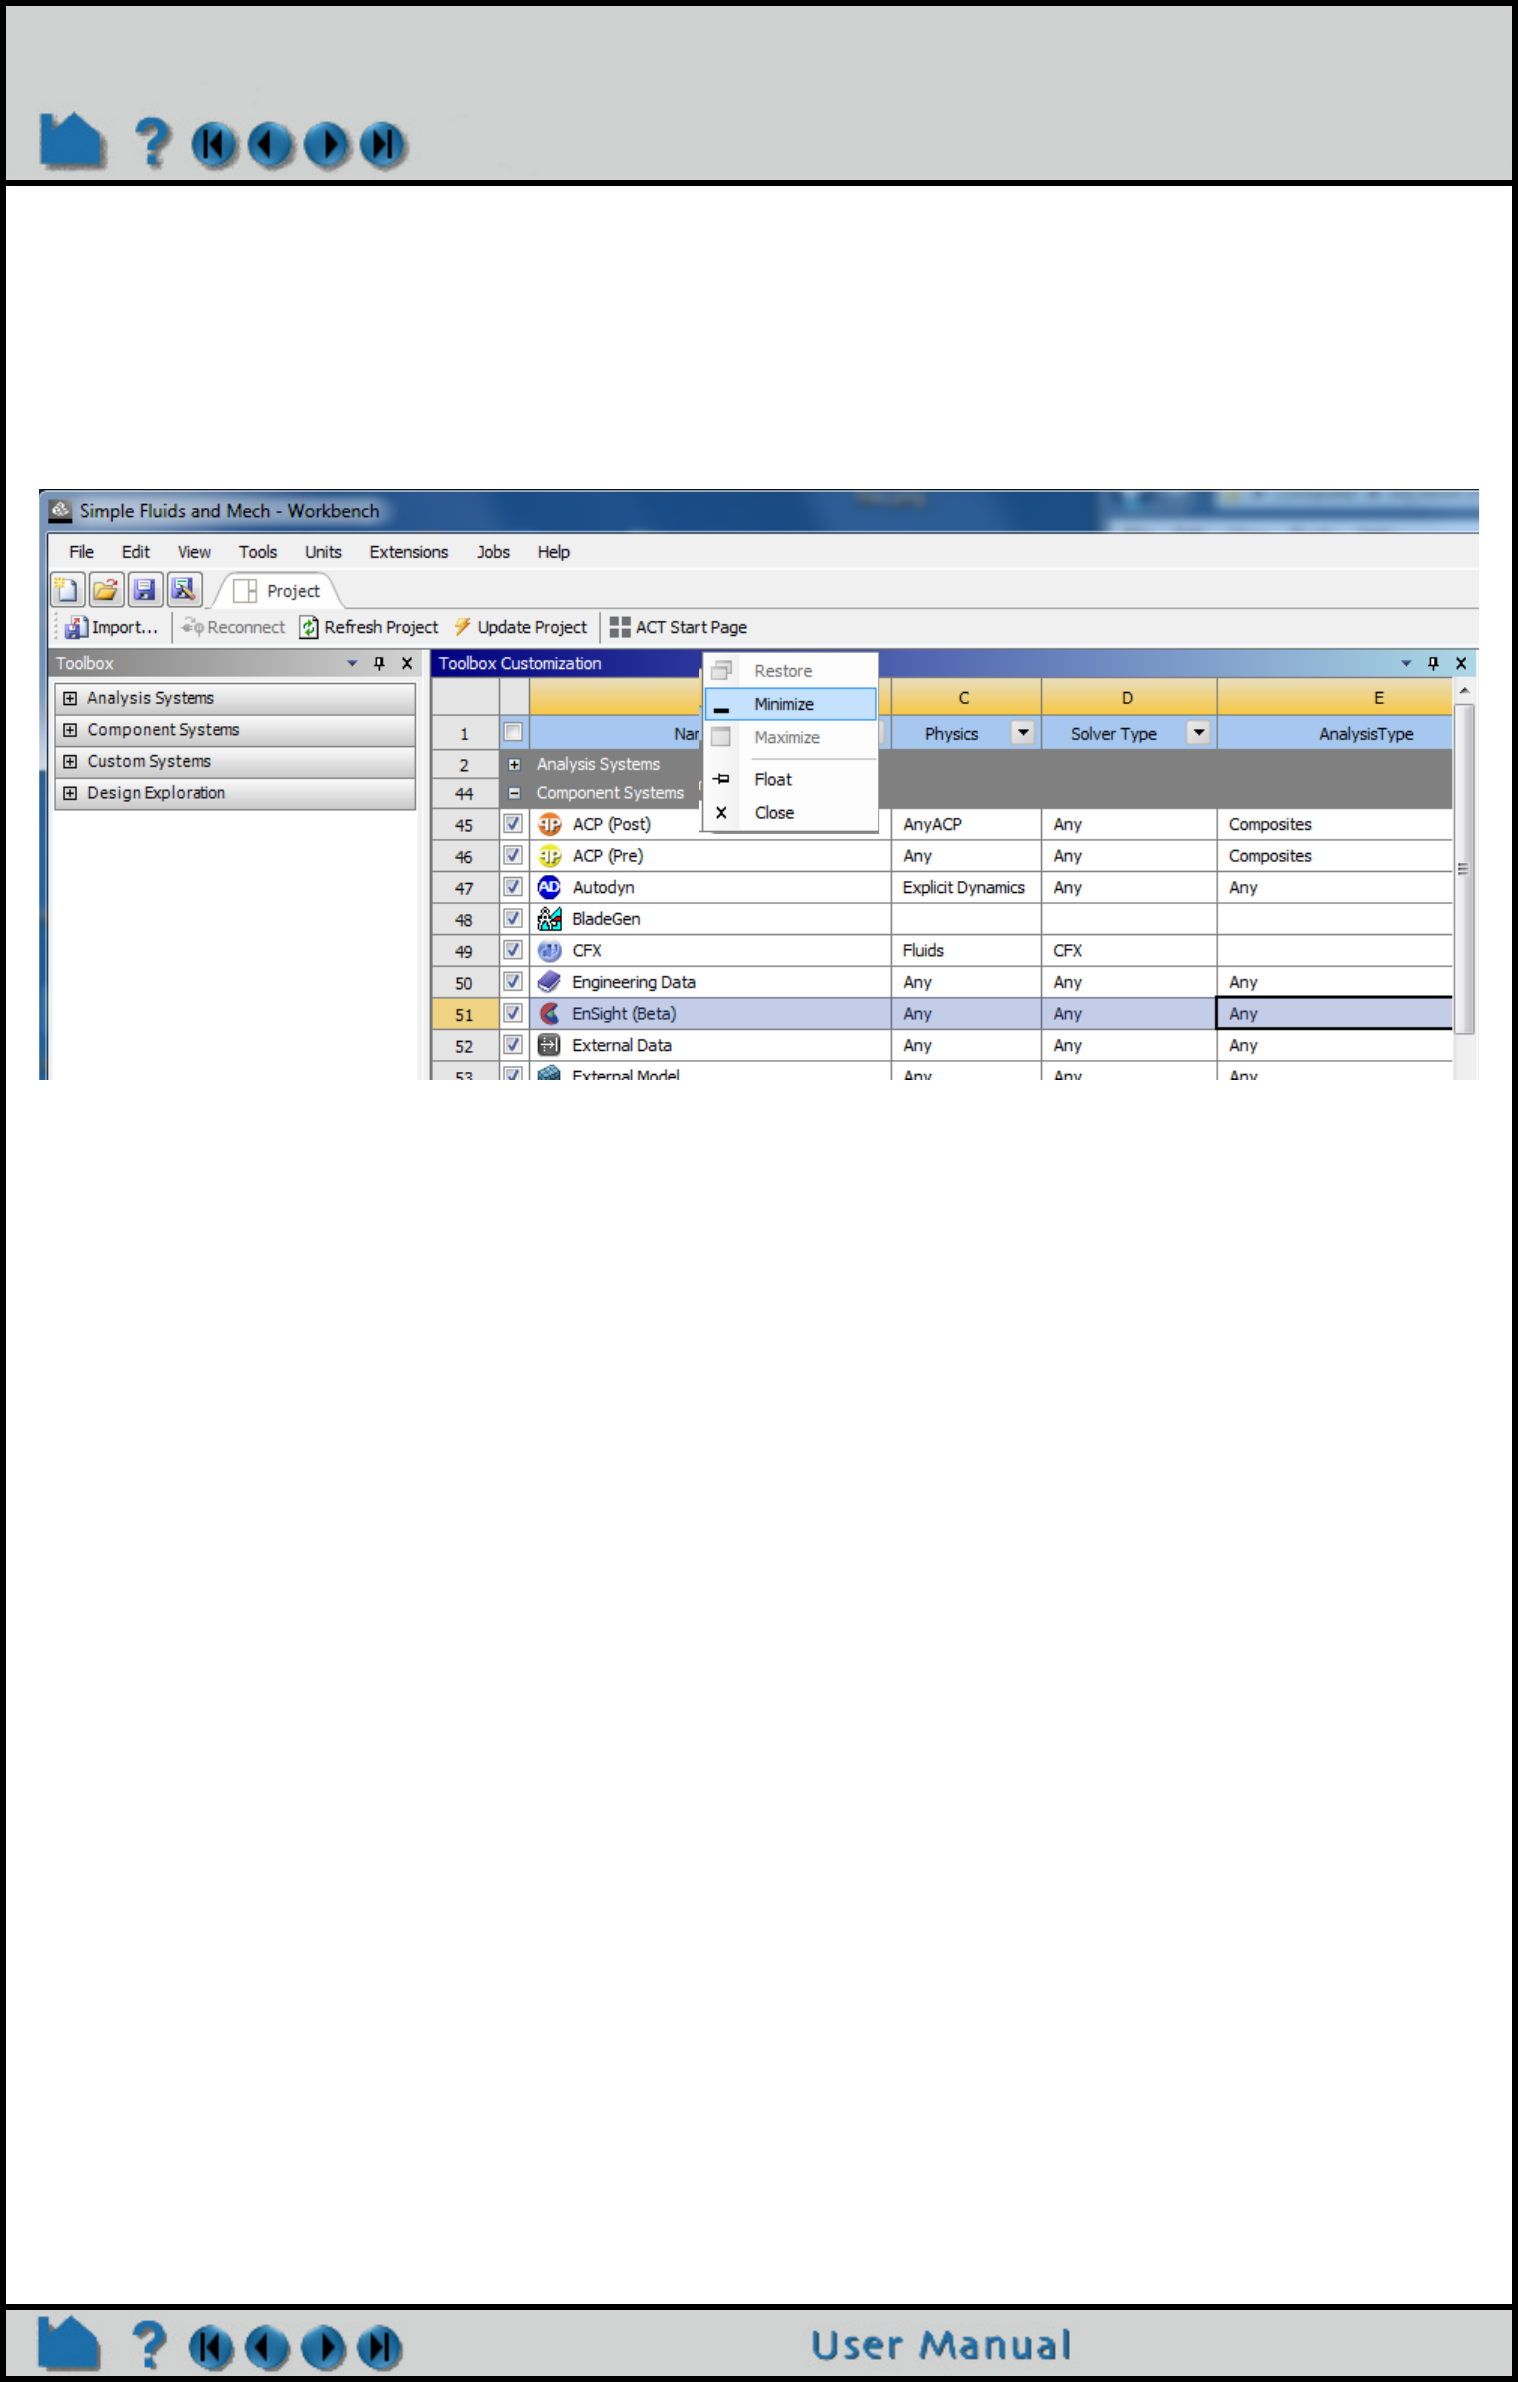Pin the Toolbox panel
The image size is (1518, 2382).
[379, 663]
